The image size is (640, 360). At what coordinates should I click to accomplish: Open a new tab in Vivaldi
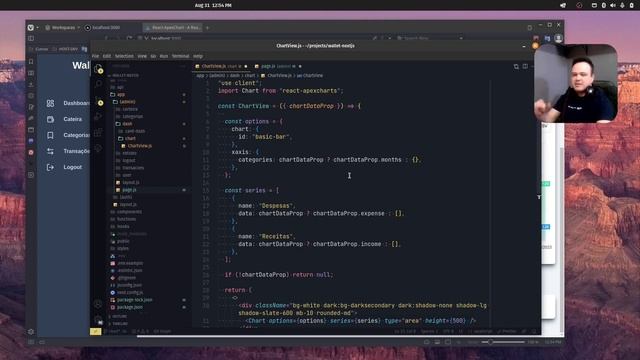(207, 28)
